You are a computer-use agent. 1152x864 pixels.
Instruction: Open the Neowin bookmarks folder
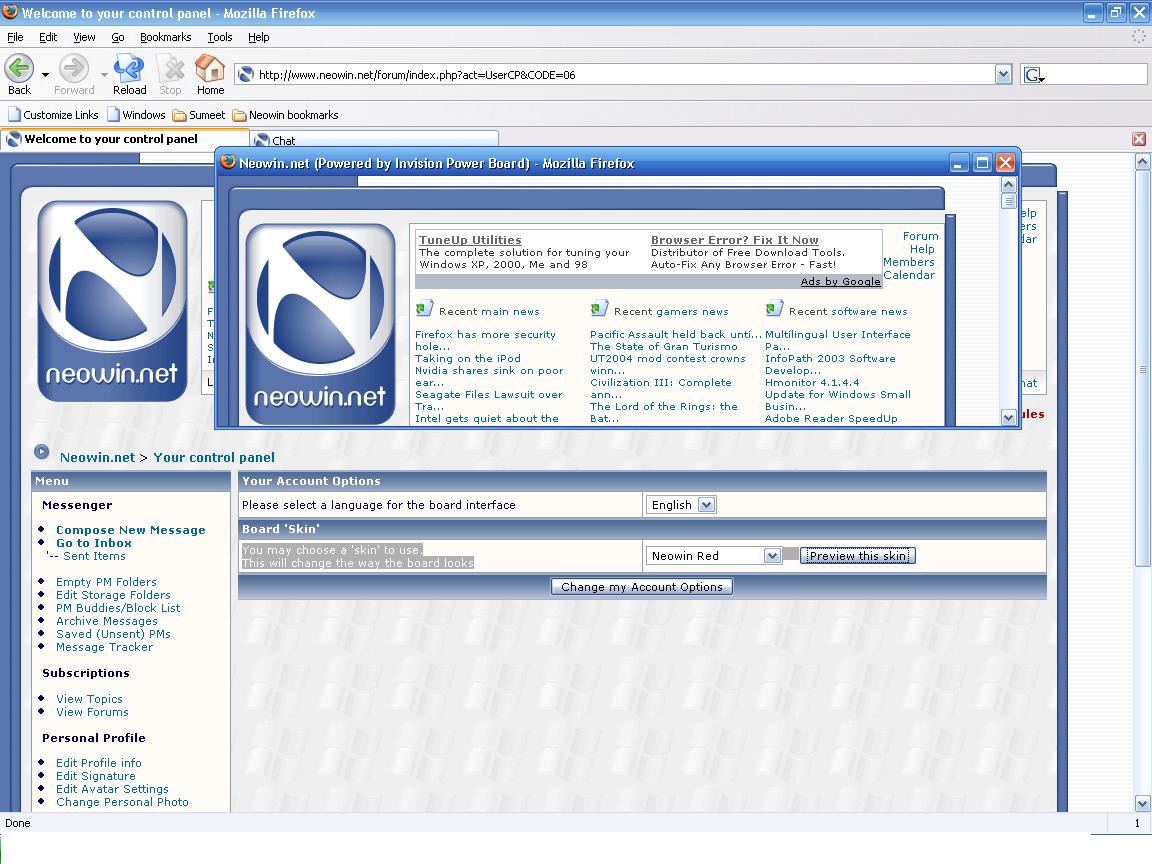285,115
